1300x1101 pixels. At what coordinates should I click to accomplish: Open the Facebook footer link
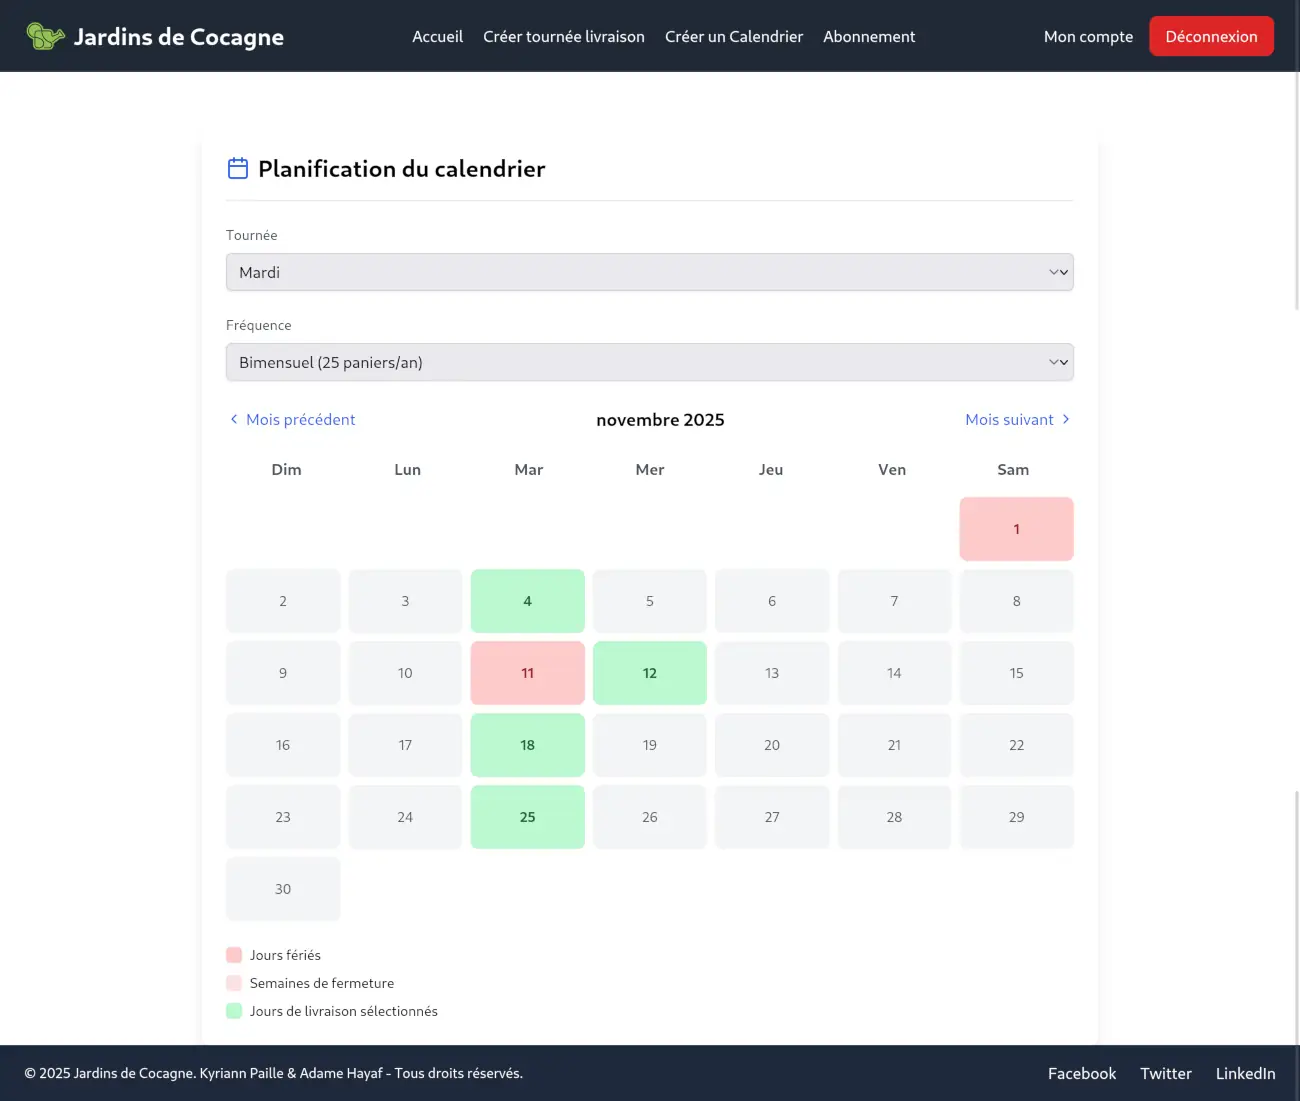pyautogui.click(x=1081, y=1073)
